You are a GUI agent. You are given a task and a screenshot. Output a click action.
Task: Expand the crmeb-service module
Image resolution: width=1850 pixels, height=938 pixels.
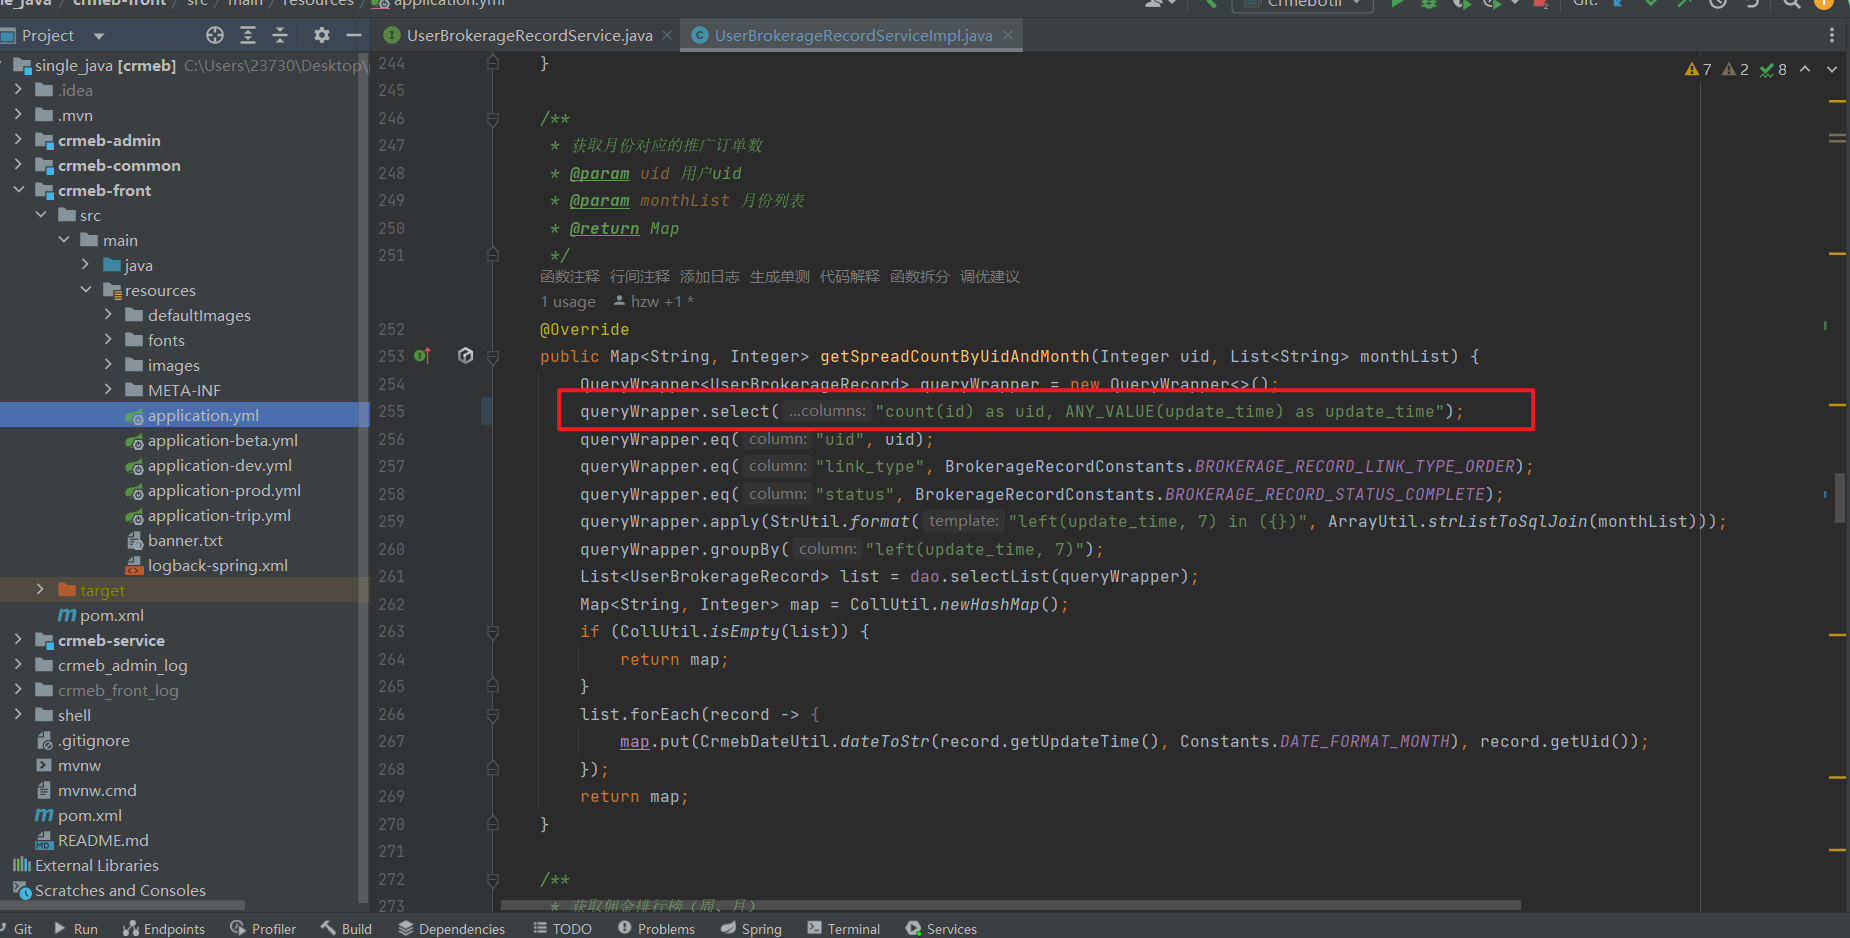[x=18, y=640]
